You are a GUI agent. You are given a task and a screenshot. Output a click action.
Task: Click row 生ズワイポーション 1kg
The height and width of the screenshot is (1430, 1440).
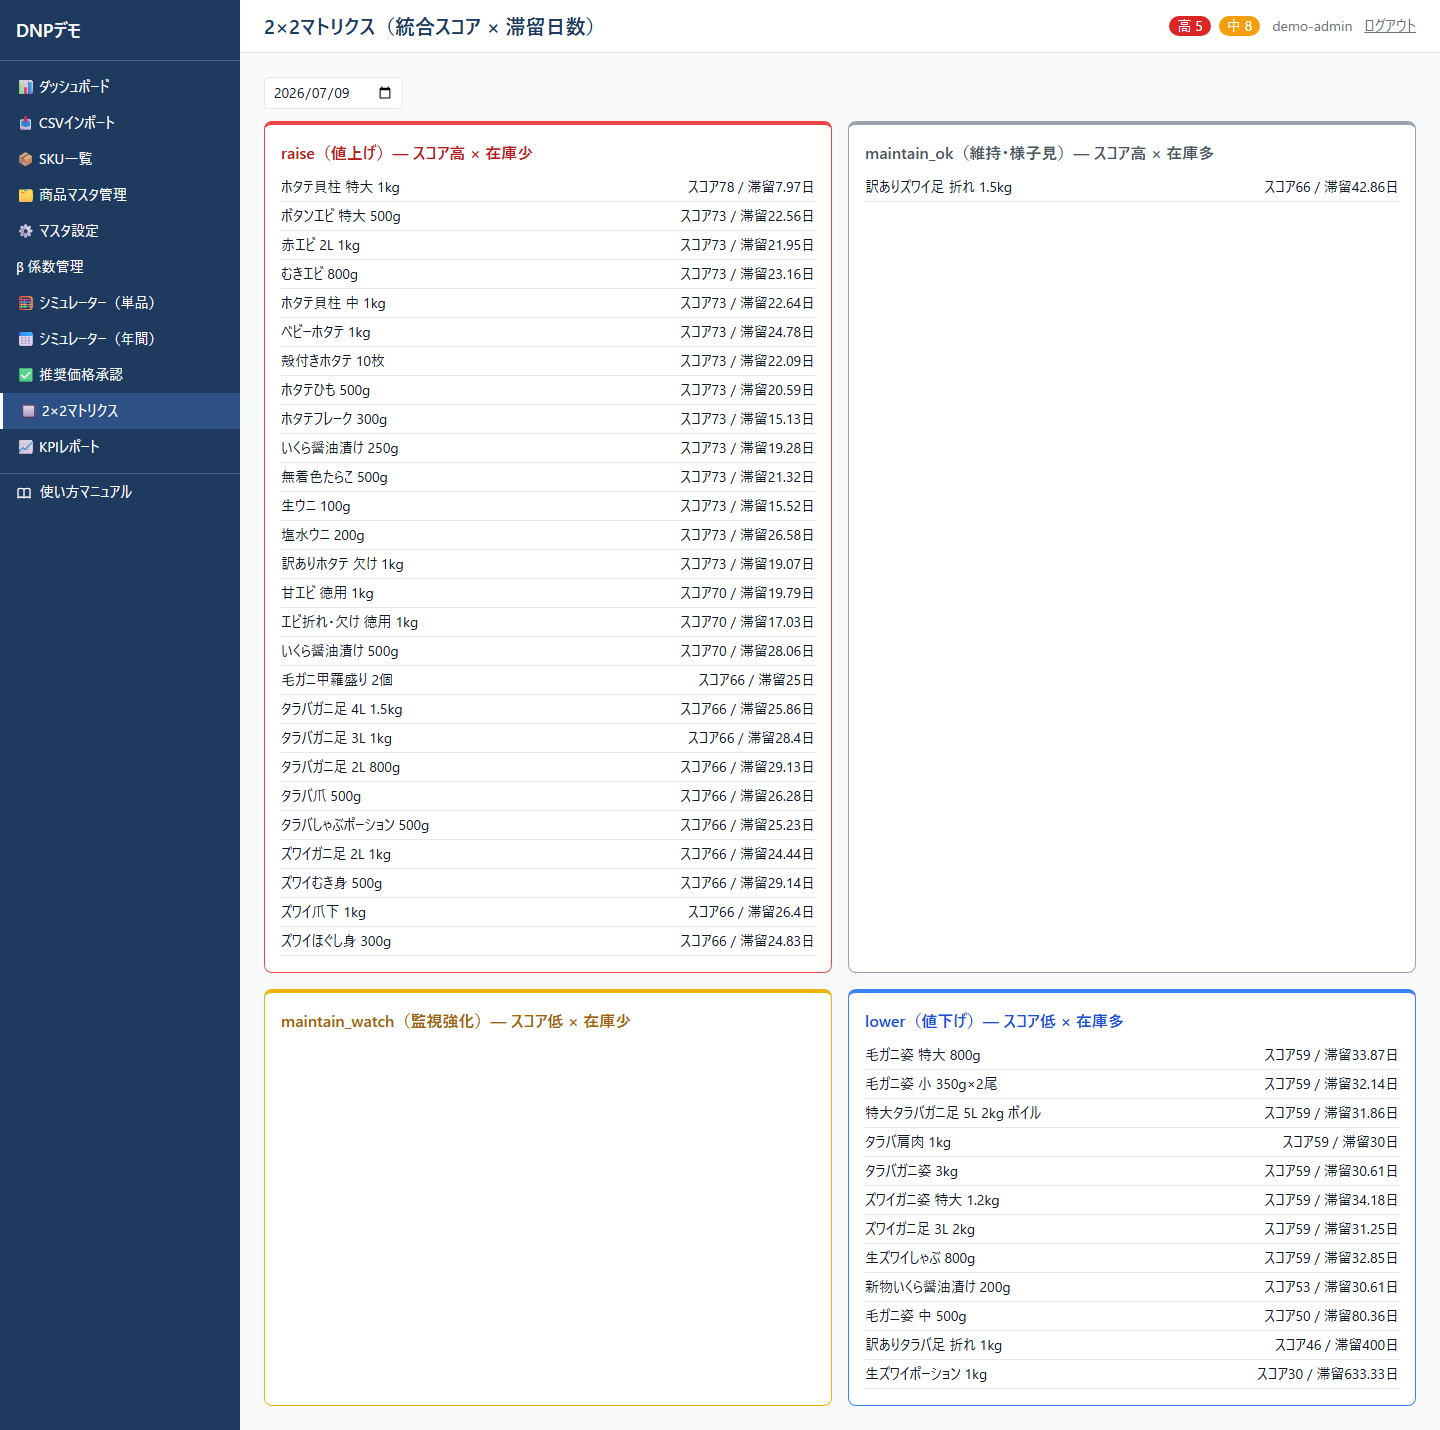point(1132,1374)
